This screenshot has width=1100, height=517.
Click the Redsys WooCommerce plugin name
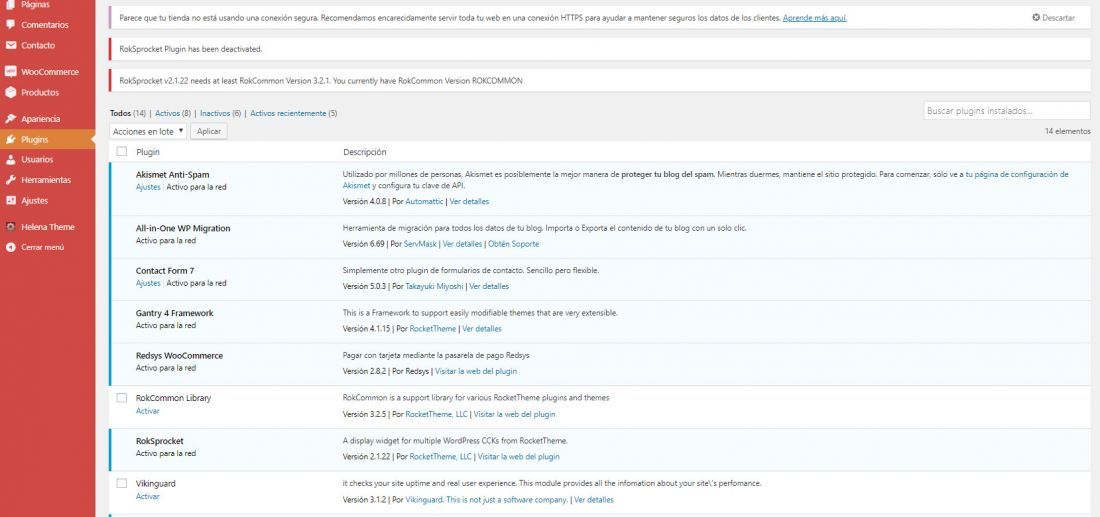(180, 356)
